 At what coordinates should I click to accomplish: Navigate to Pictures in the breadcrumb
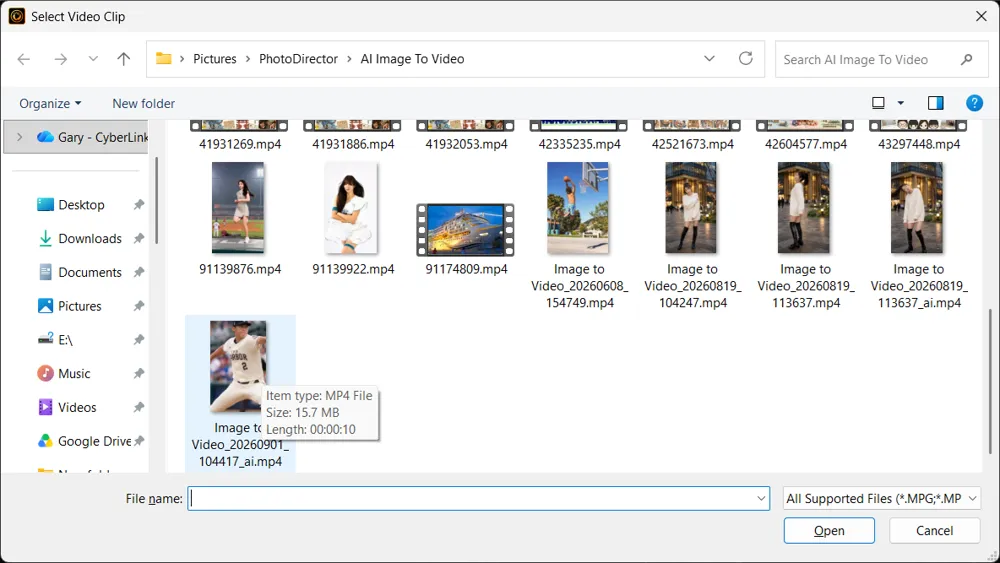215,59
